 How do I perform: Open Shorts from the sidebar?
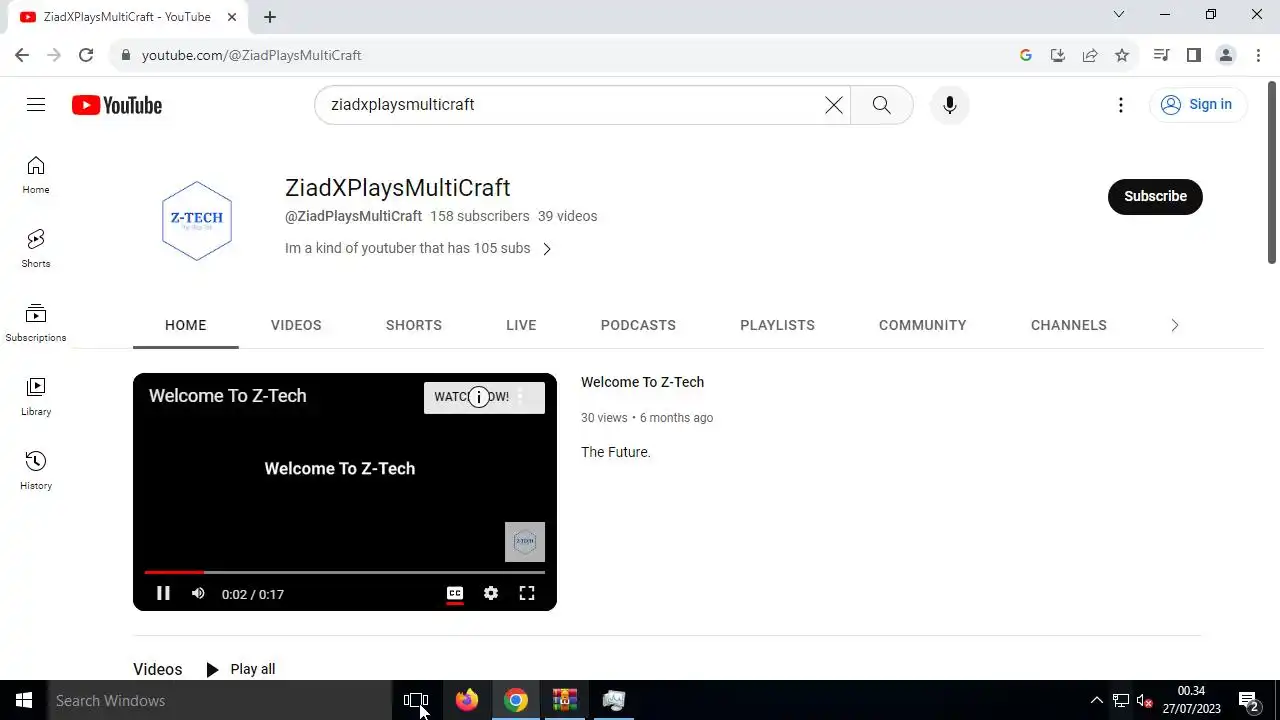[x=36, y=249]
